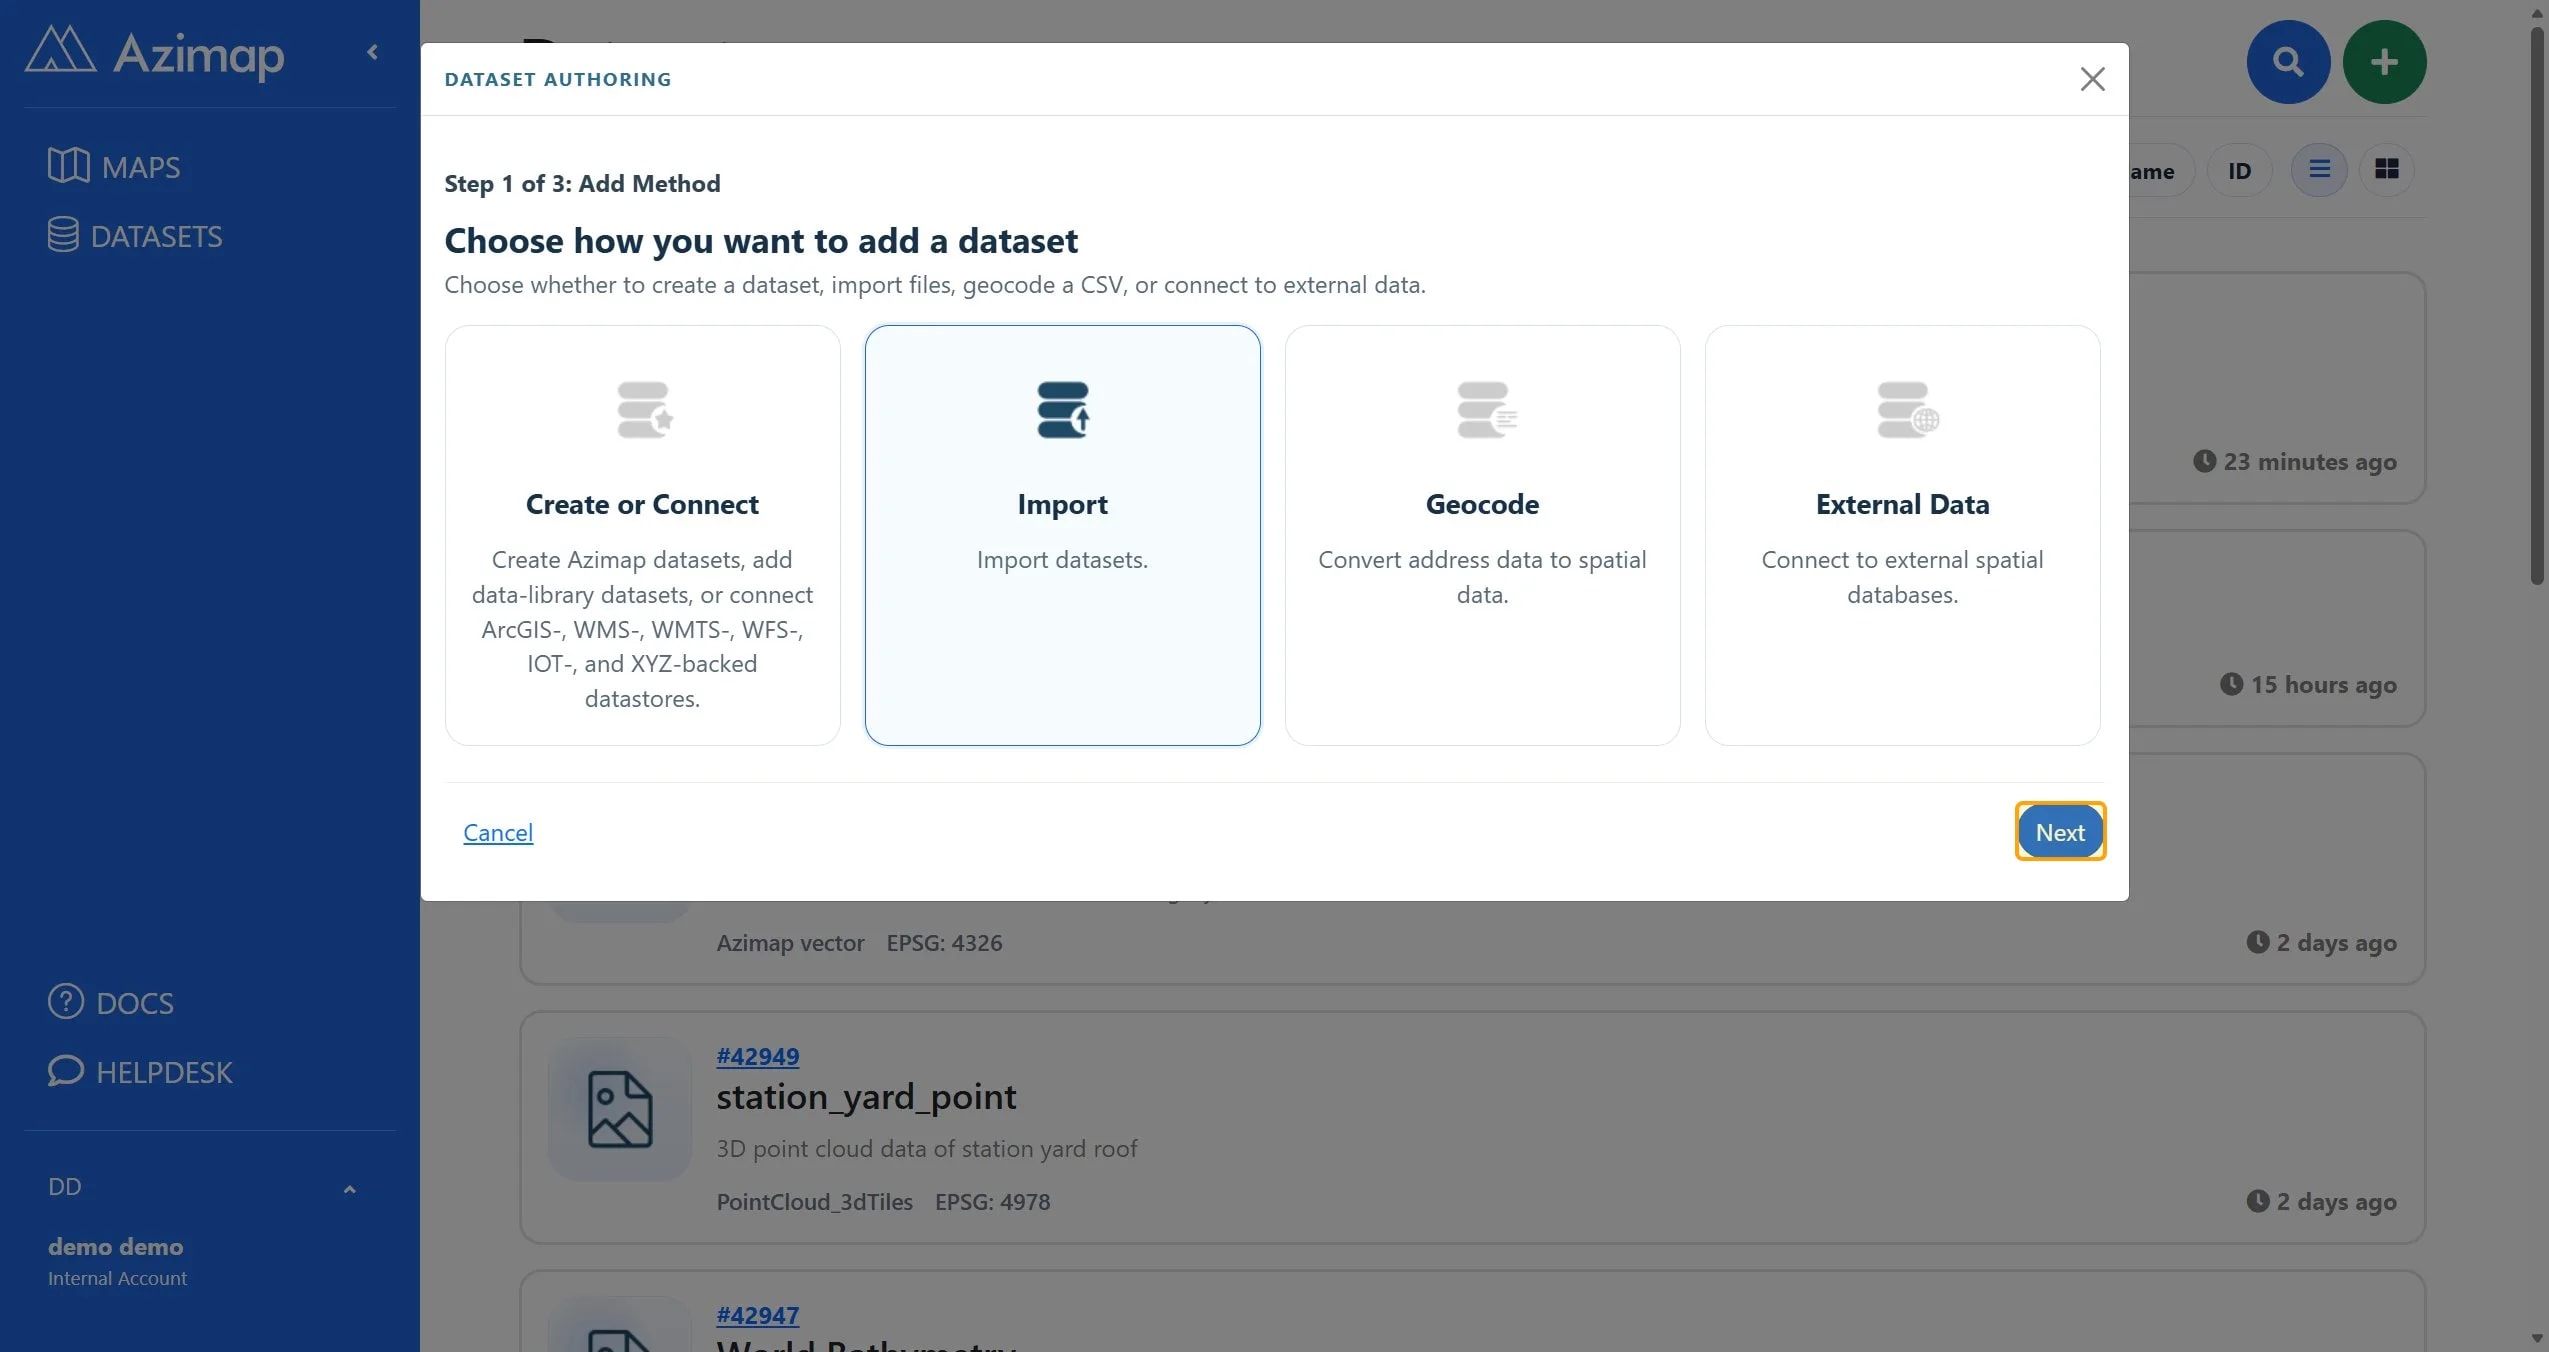
Task: Select the Create or Connect database icon
Action: [645, 410]
